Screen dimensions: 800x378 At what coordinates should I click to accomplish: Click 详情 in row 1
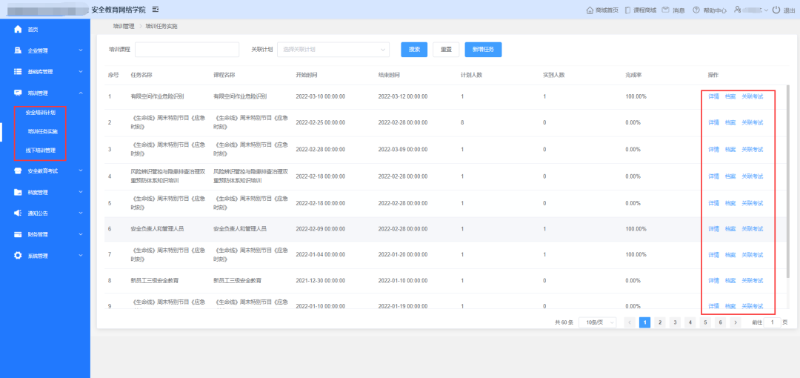tap(714, 96)
